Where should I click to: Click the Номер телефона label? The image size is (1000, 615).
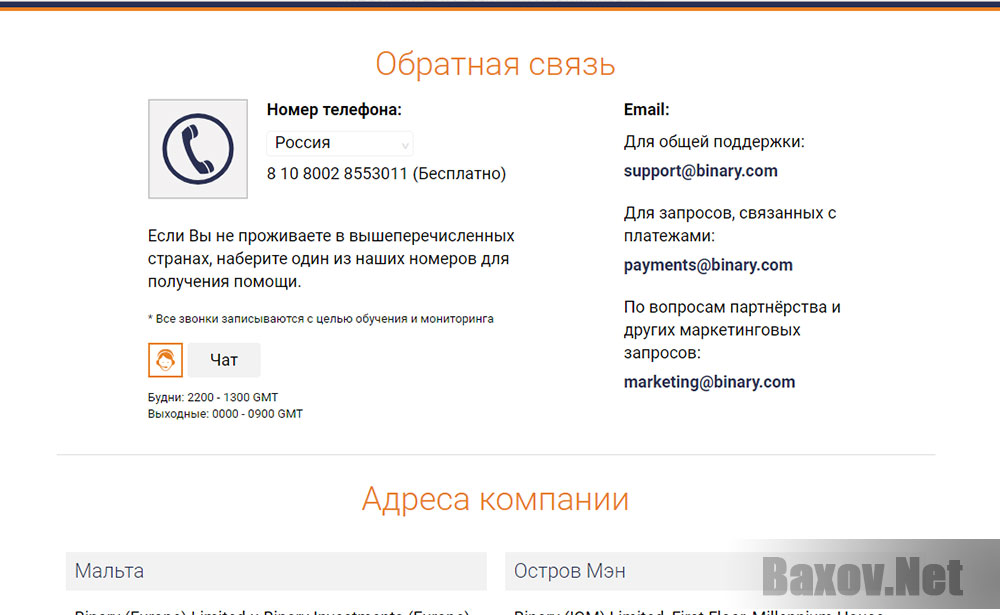click(x=334, y=110)
